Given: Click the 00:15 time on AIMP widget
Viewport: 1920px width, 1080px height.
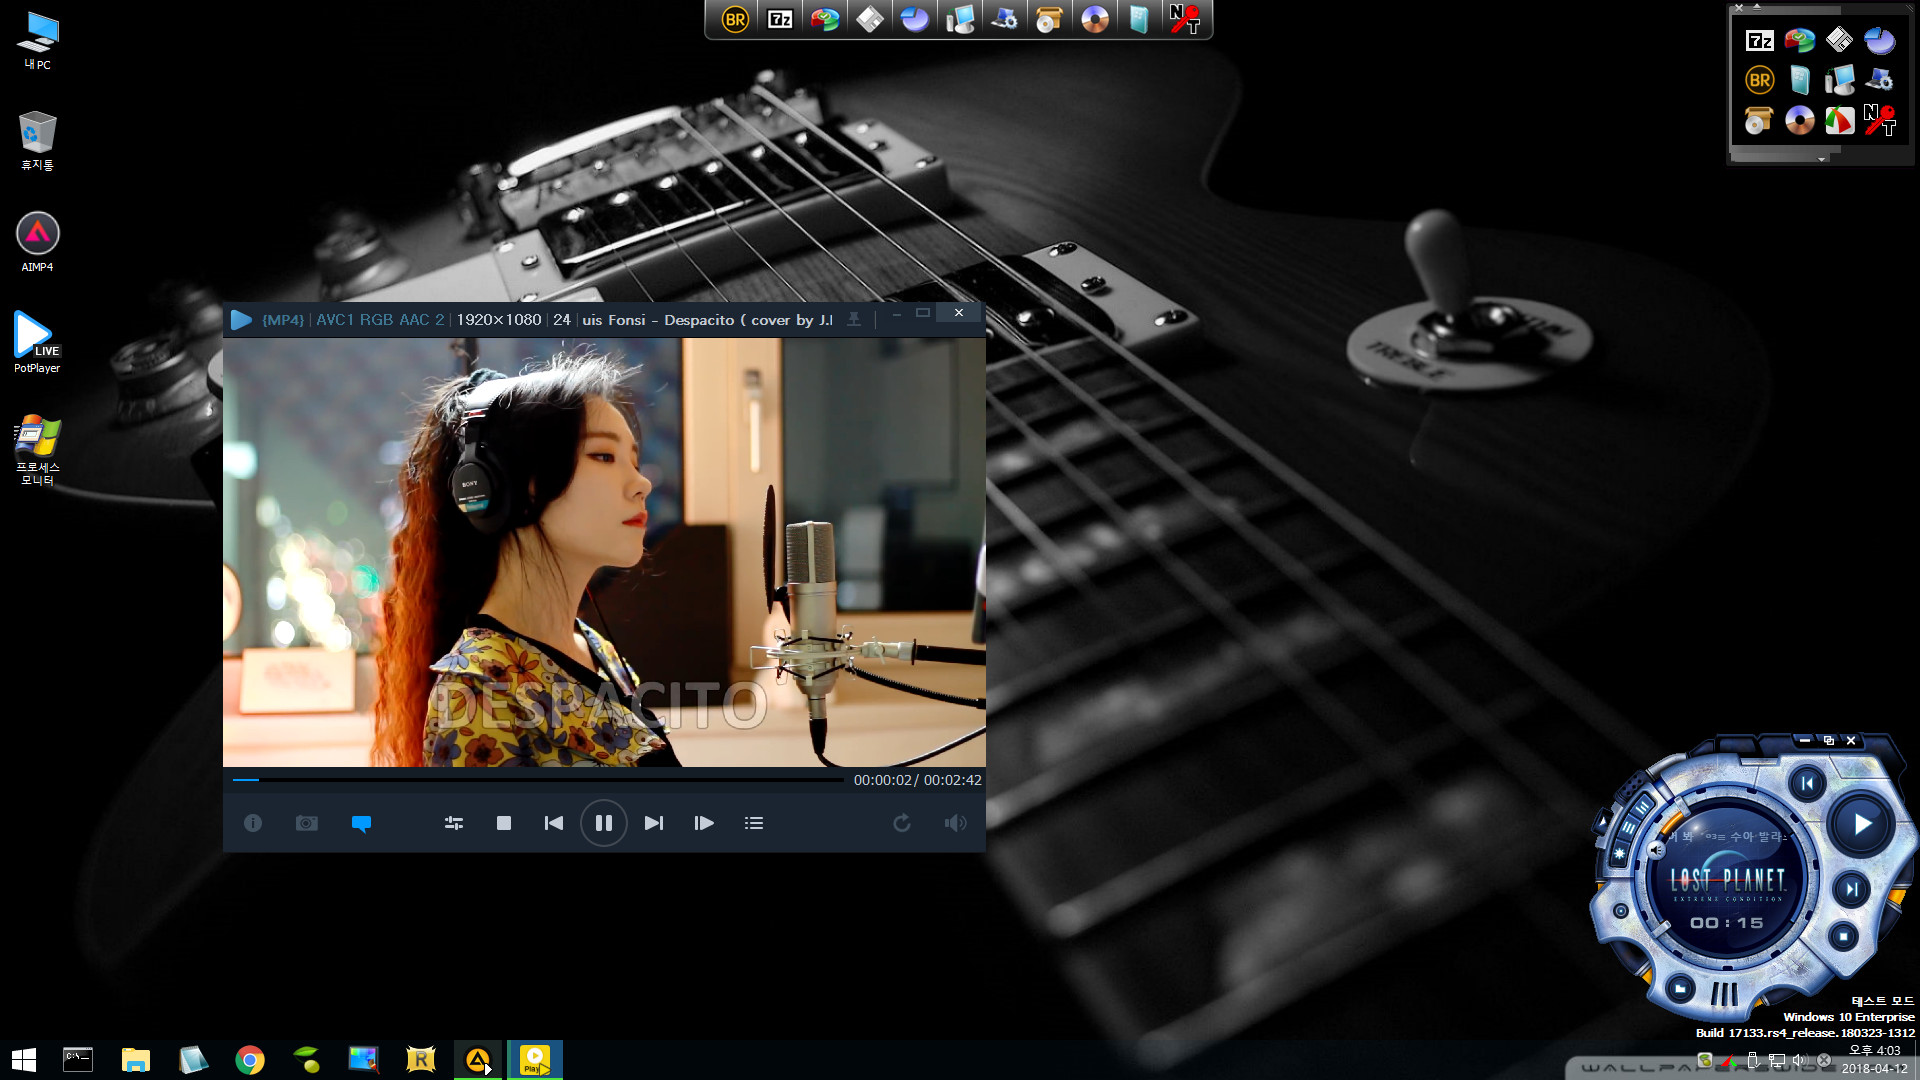Looking at the screenshot, I should [1727, 923].
